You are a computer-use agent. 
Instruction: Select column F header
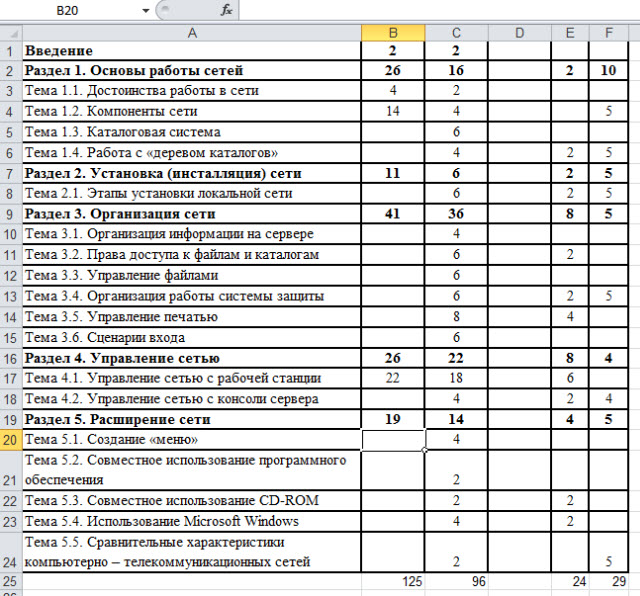tap(608, 32)
